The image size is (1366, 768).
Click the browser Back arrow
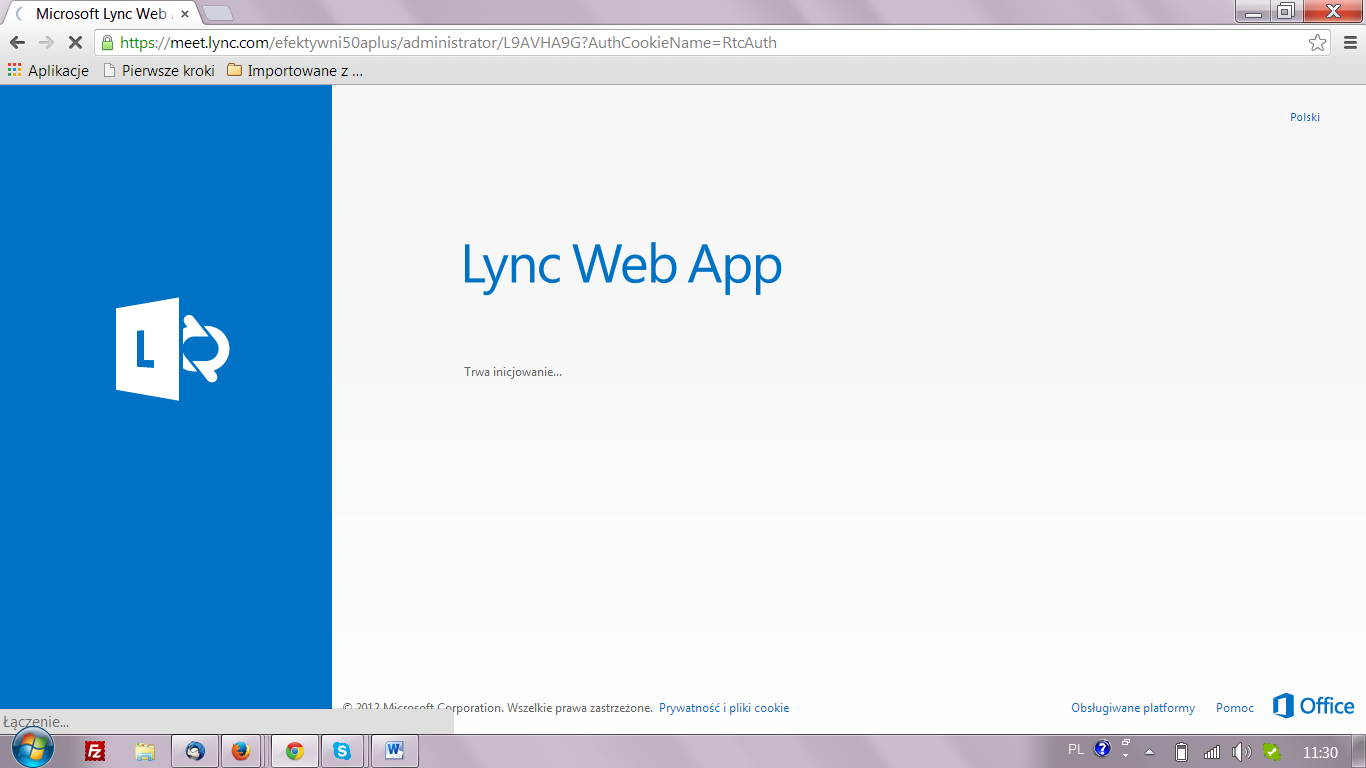pos(17,43)
